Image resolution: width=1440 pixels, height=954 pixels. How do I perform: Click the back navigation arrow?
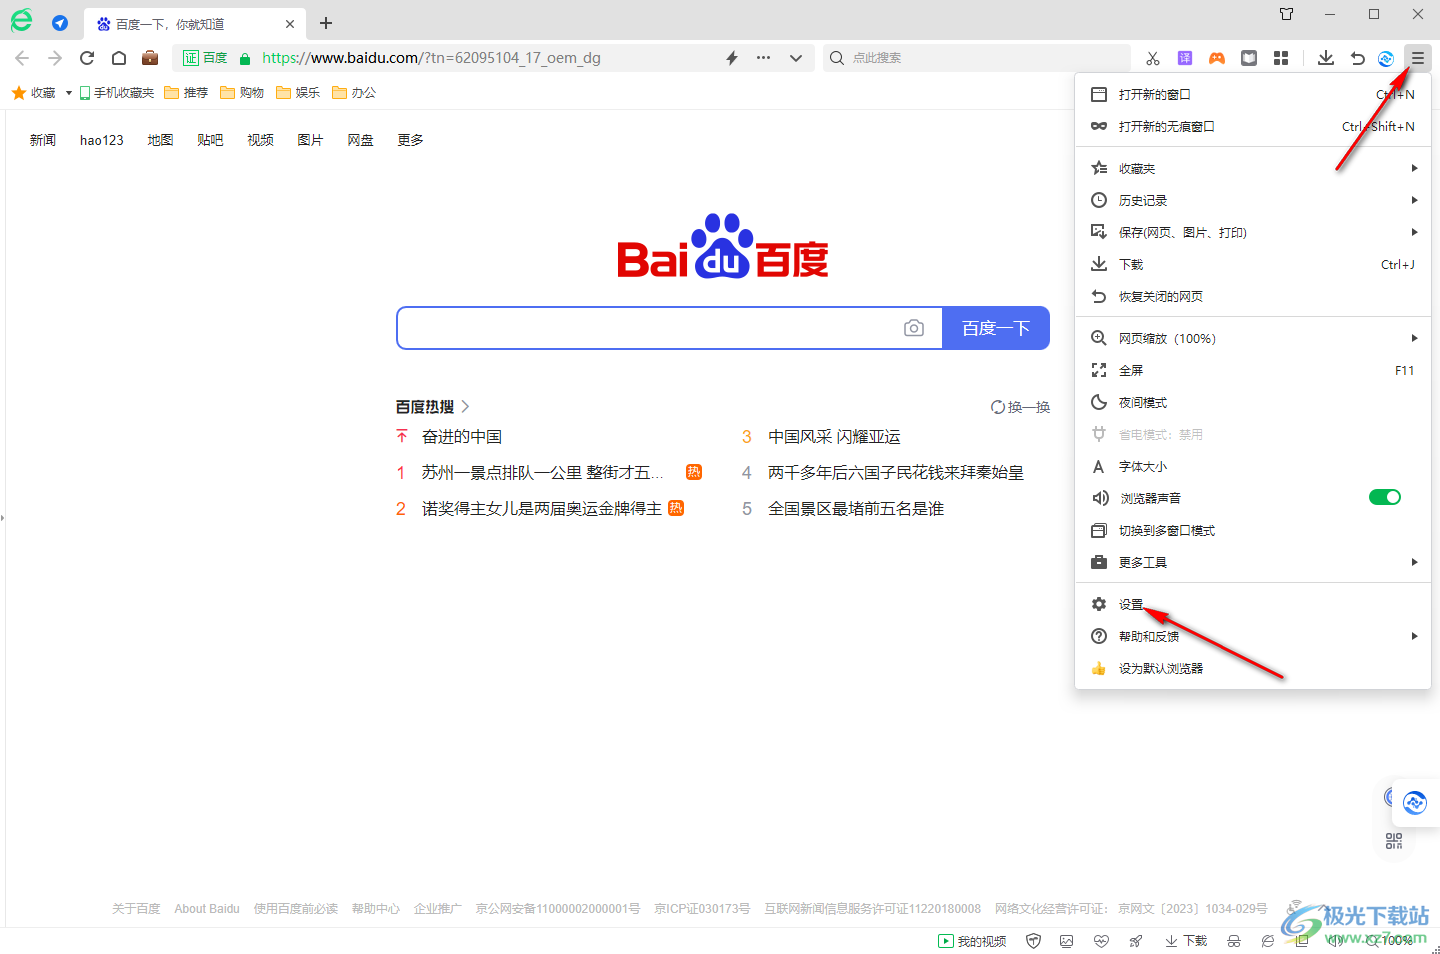[23, 58]
